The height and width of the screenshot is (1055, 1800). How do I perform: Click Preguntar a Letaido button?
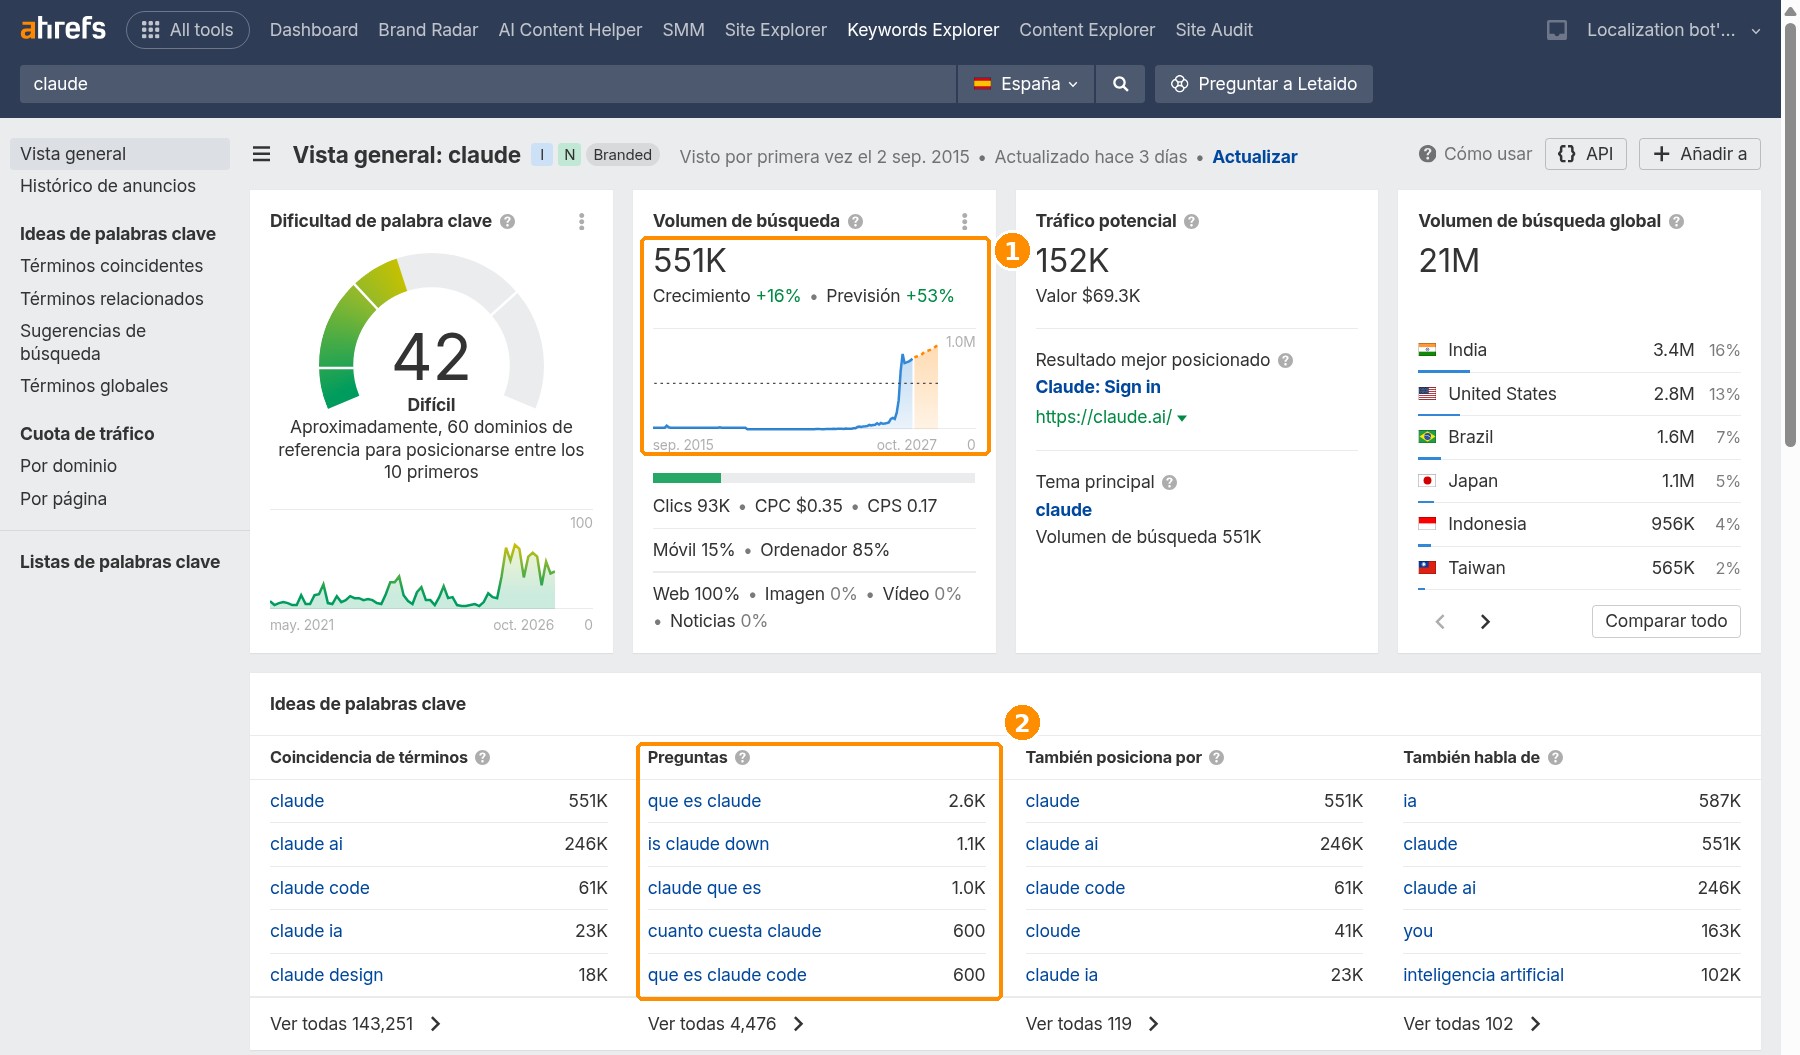point(1264,84)
